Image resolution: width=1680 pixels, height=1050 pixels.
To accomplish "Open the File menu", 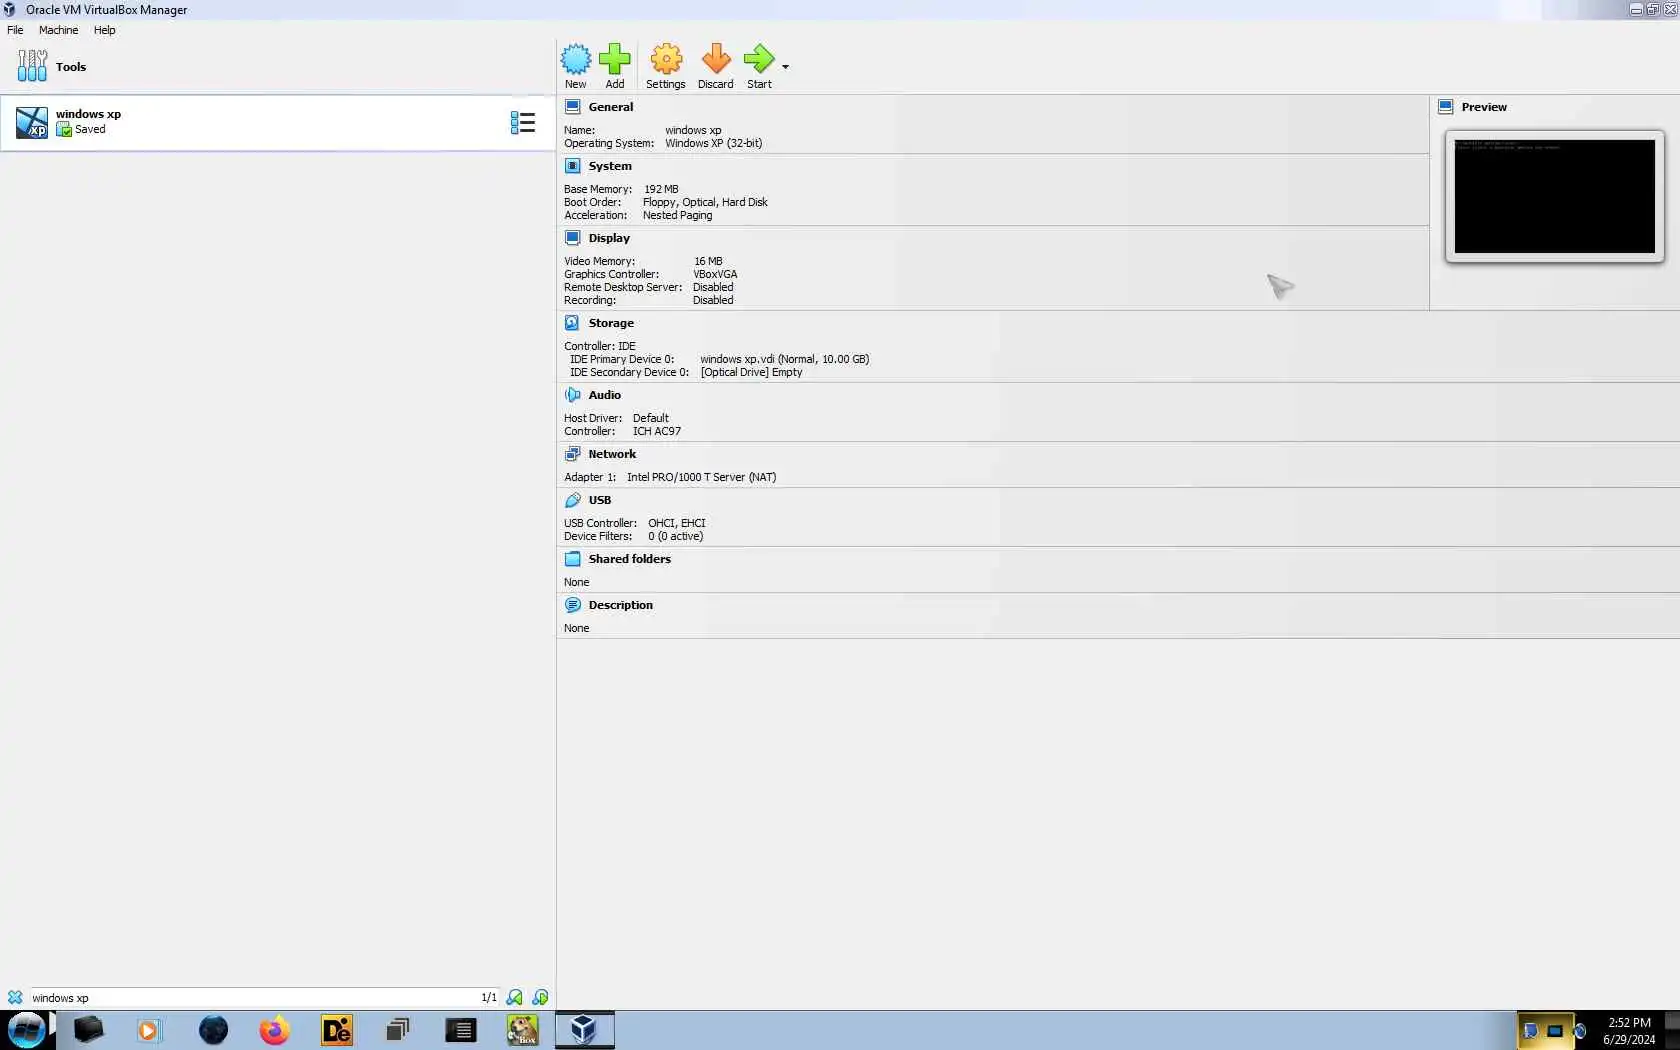I will pyautogui.click(x=15, y=30).
